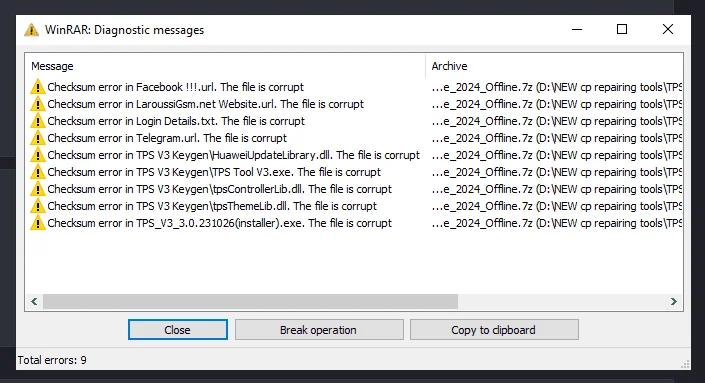Click WinRAR warning icon in title bar

point(31,30)
